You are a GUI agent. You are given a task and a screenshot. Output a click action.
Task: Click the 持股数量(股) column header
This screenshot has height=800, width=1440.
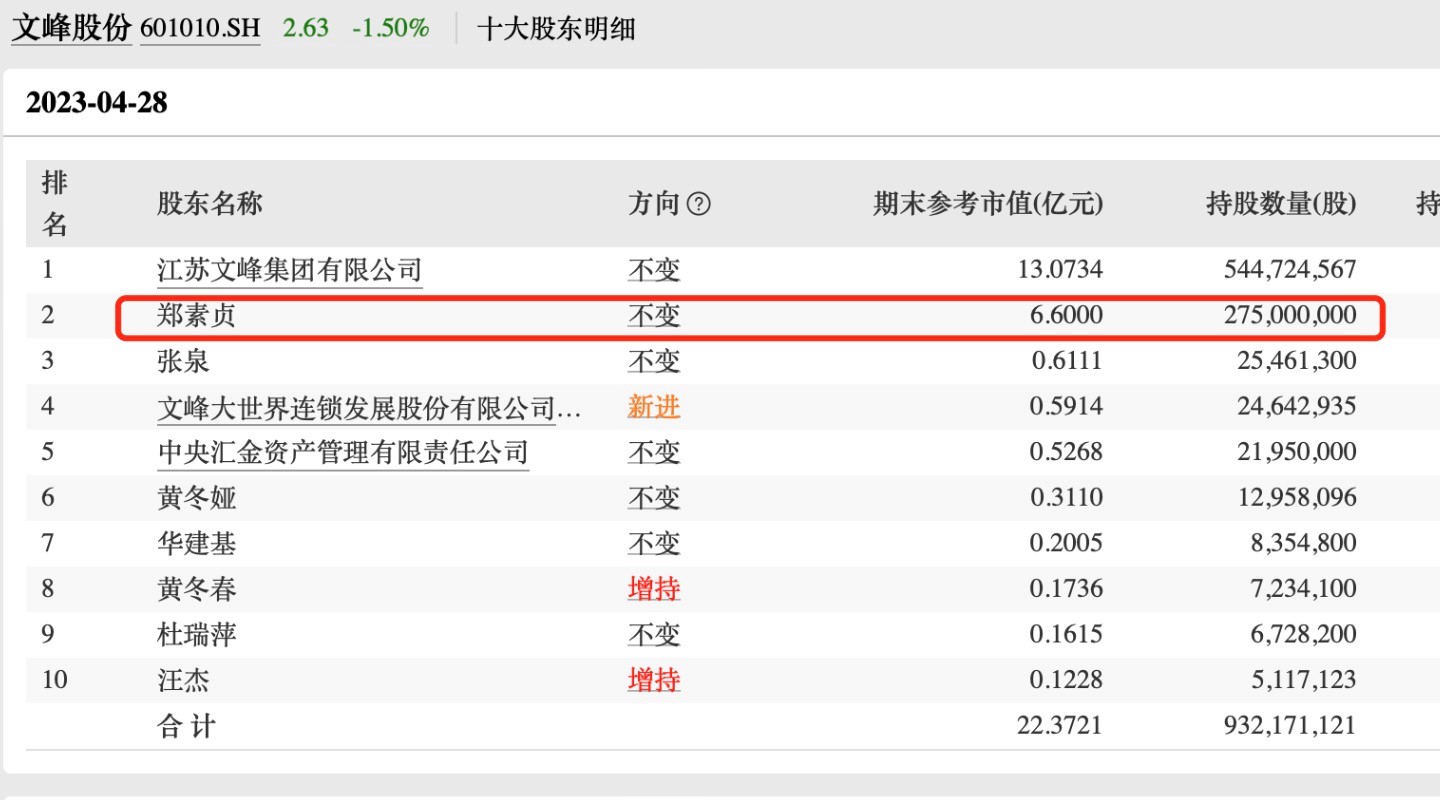click(x=1281, y=204)
